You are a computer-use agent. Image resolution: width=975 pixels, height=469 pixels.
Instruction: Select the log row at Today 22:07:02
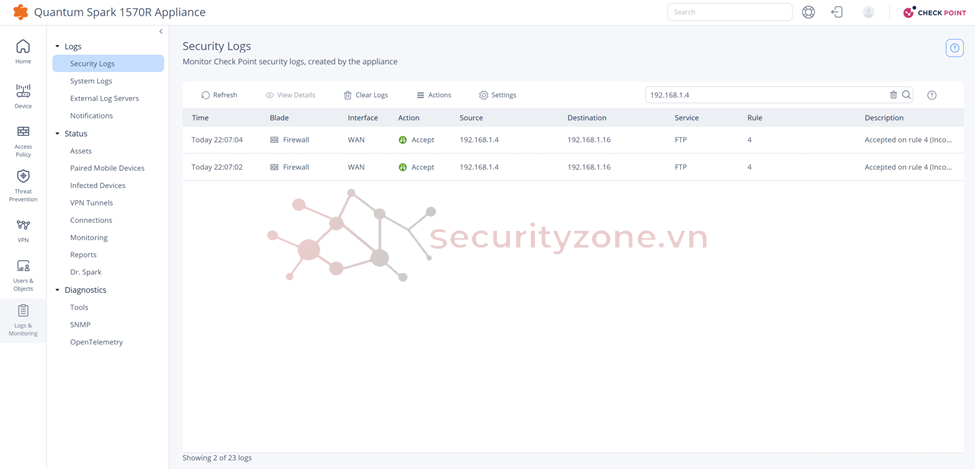coord(573,167)
